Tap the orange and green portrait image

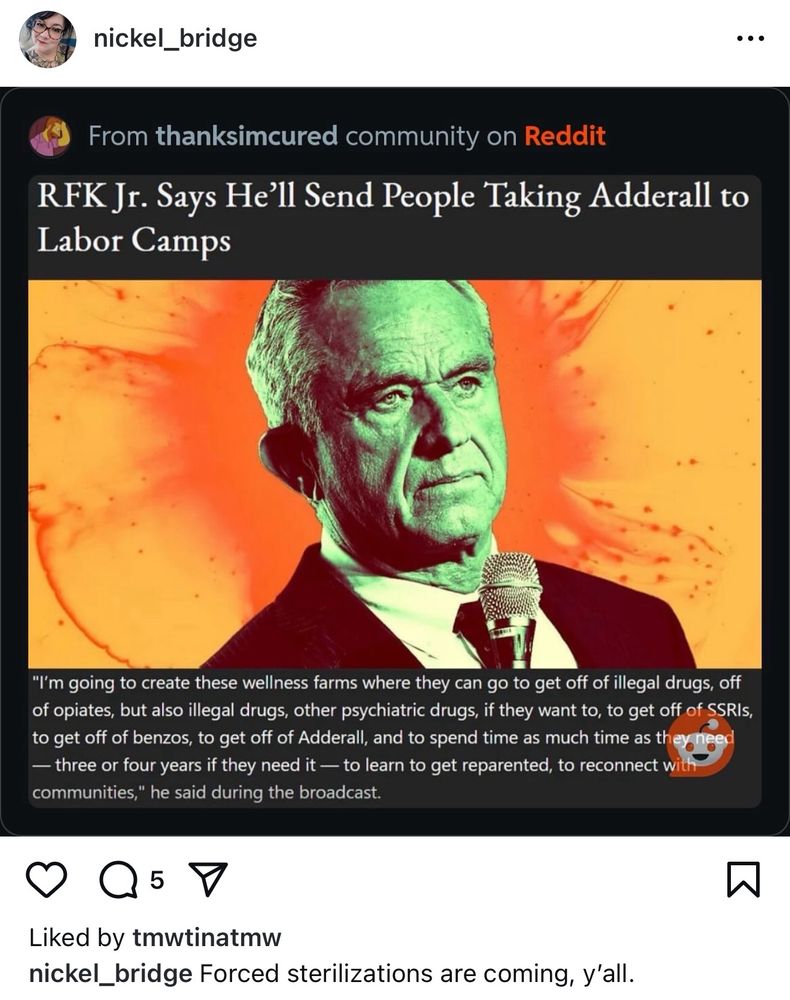[x=395, y=474]
